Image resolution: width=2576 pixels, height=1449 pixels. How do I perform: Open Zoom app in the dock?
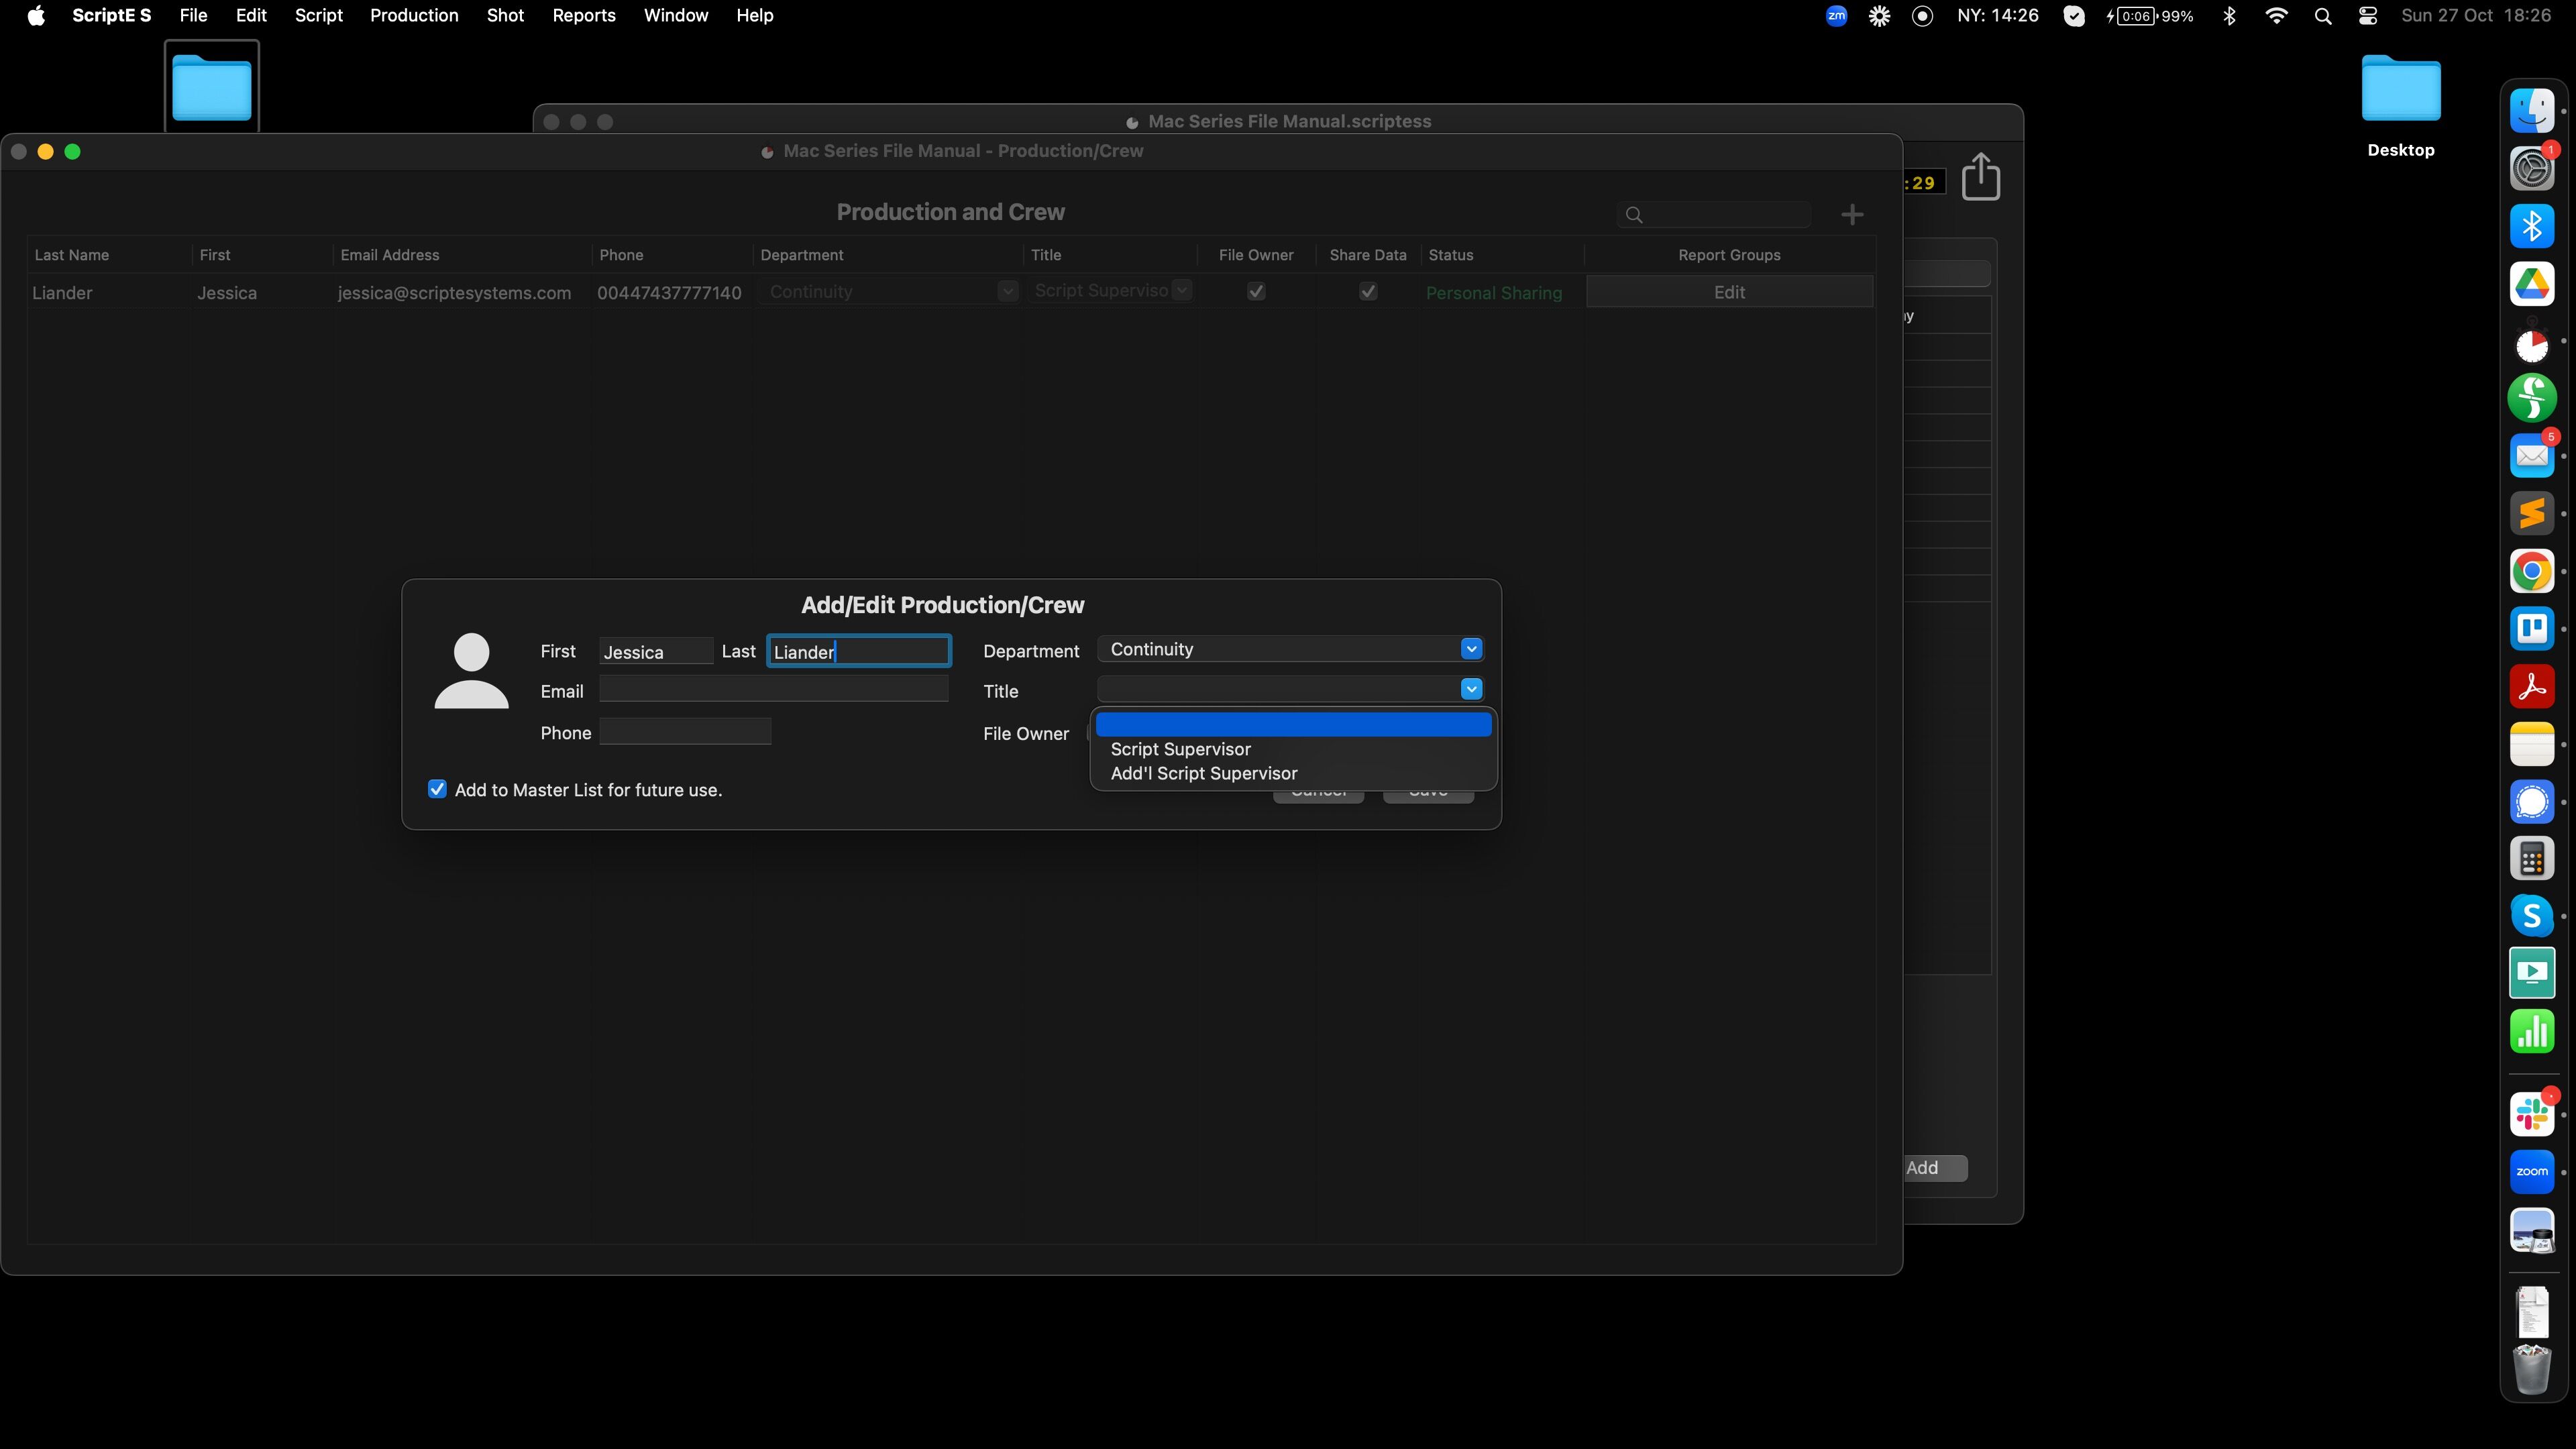(x=2531, y=1172)
